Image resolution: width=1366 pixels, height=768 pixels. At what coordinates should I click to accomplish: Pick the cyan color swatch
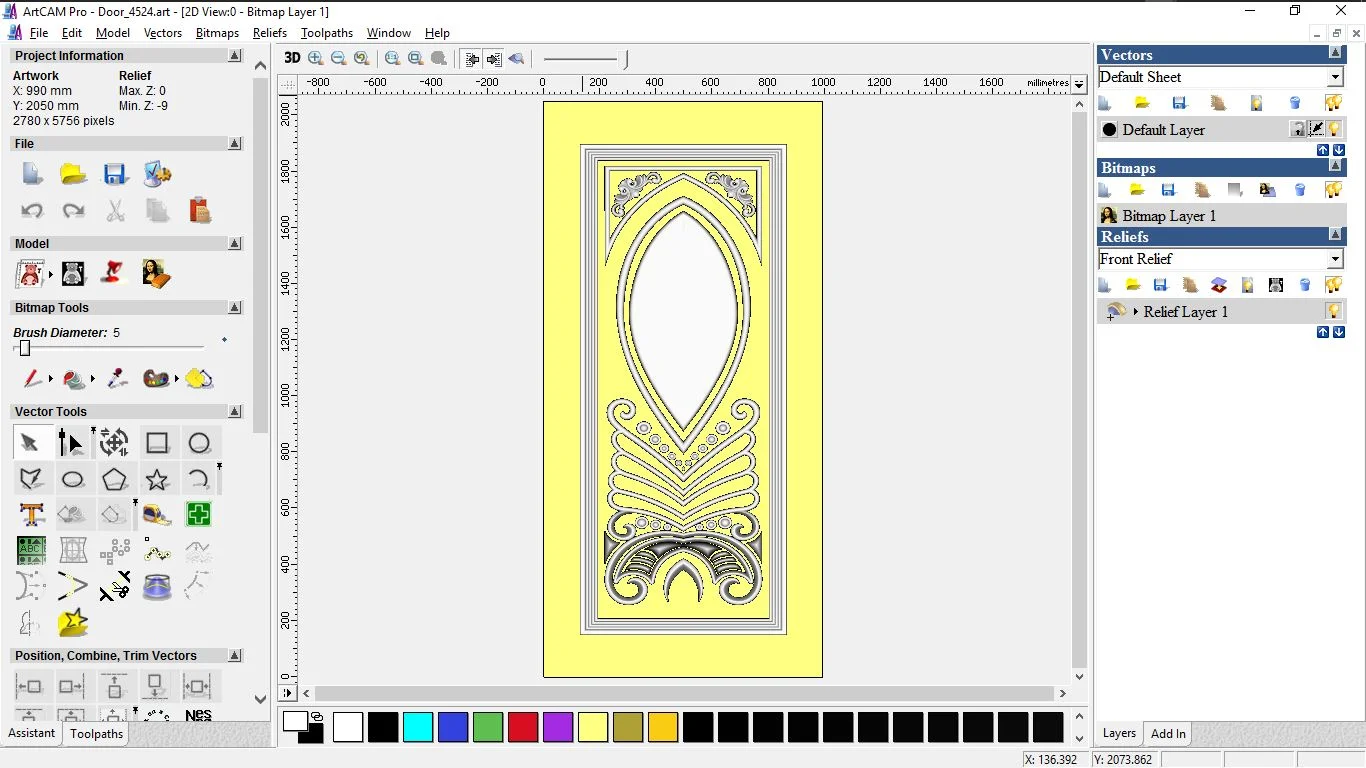coord(418,727)
